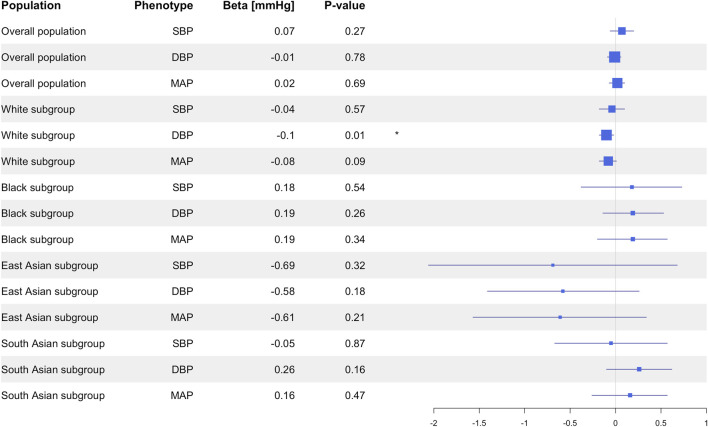
Task: Click the Population column header
Action: pos(31,6)
